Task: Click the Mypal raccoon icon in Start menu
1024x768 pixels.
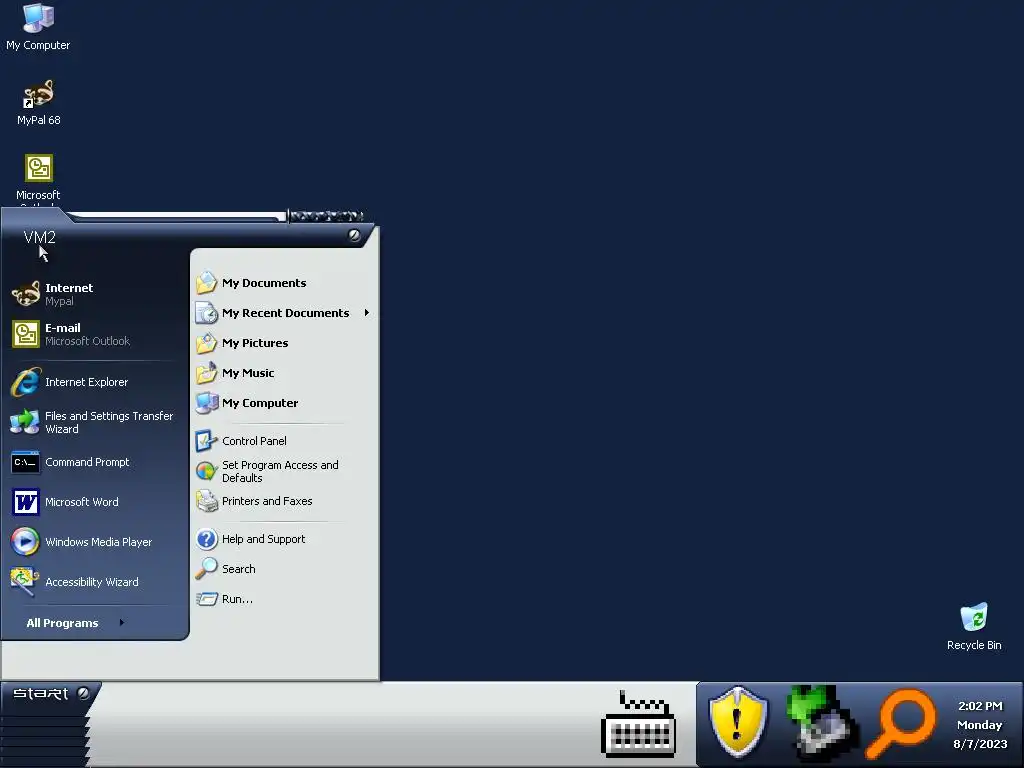Action: point(25,294)
